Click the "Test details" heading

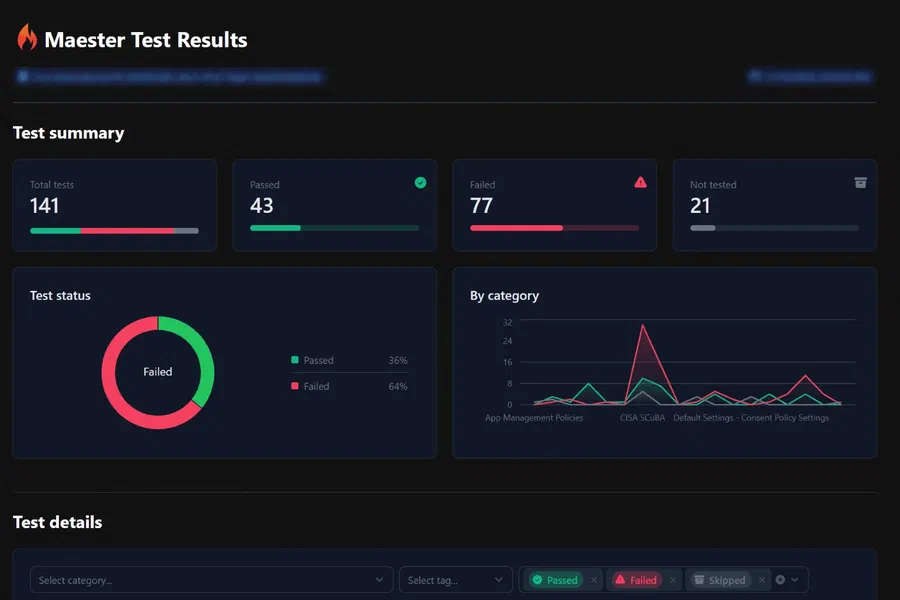57,522
